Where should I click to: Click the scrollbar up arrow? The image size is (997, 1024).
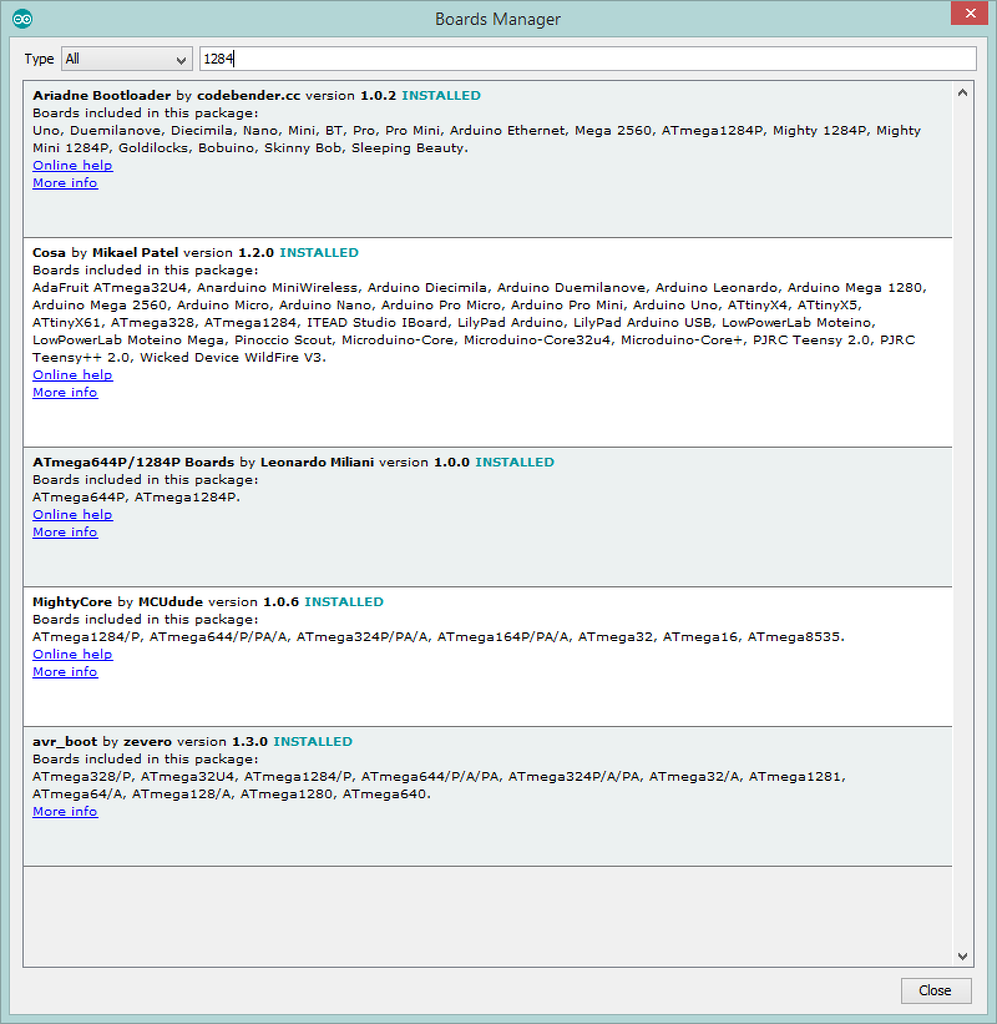pyautogui.click(x=962, y=93)
